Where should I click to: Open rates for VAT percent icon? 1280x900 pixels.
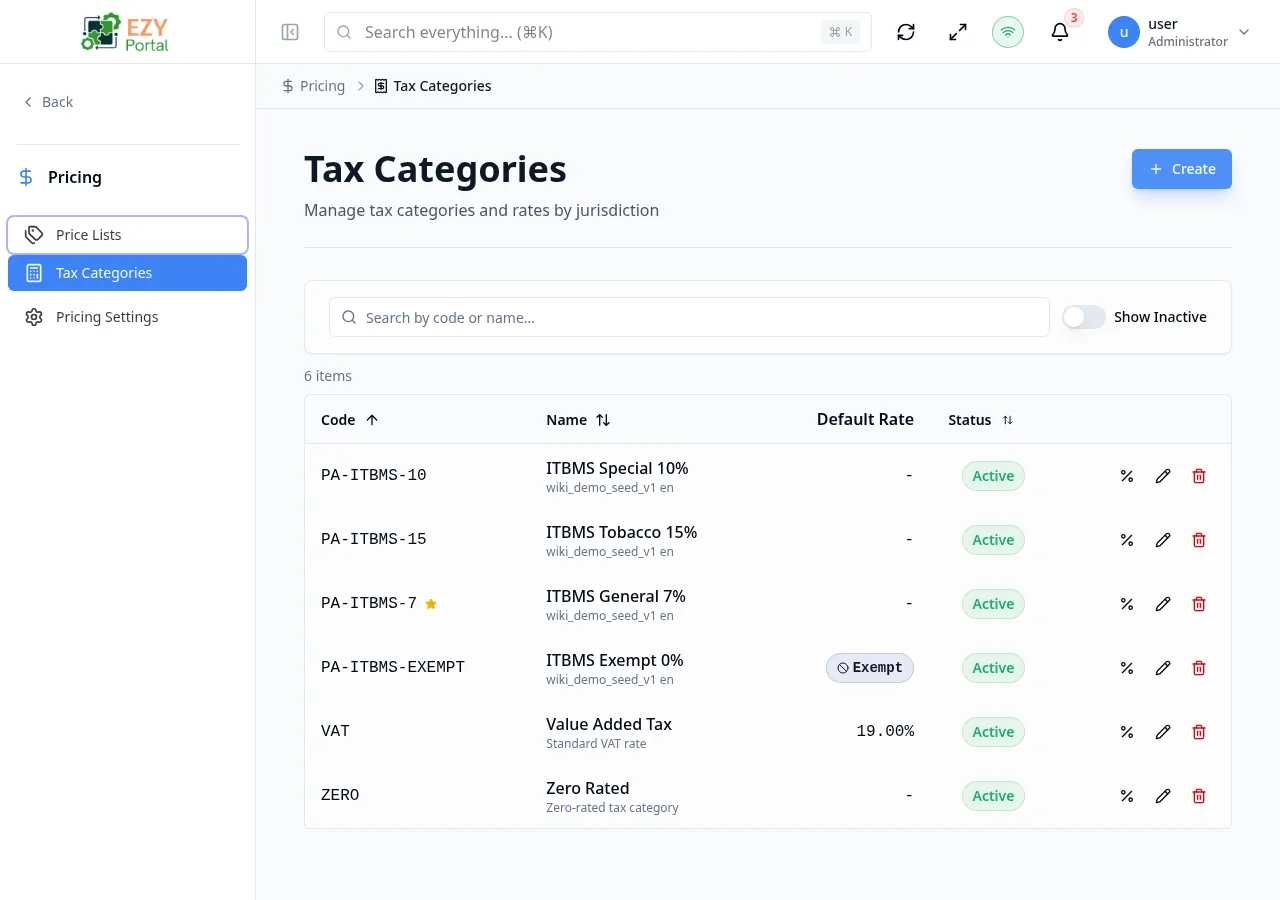click(1127, 732)
